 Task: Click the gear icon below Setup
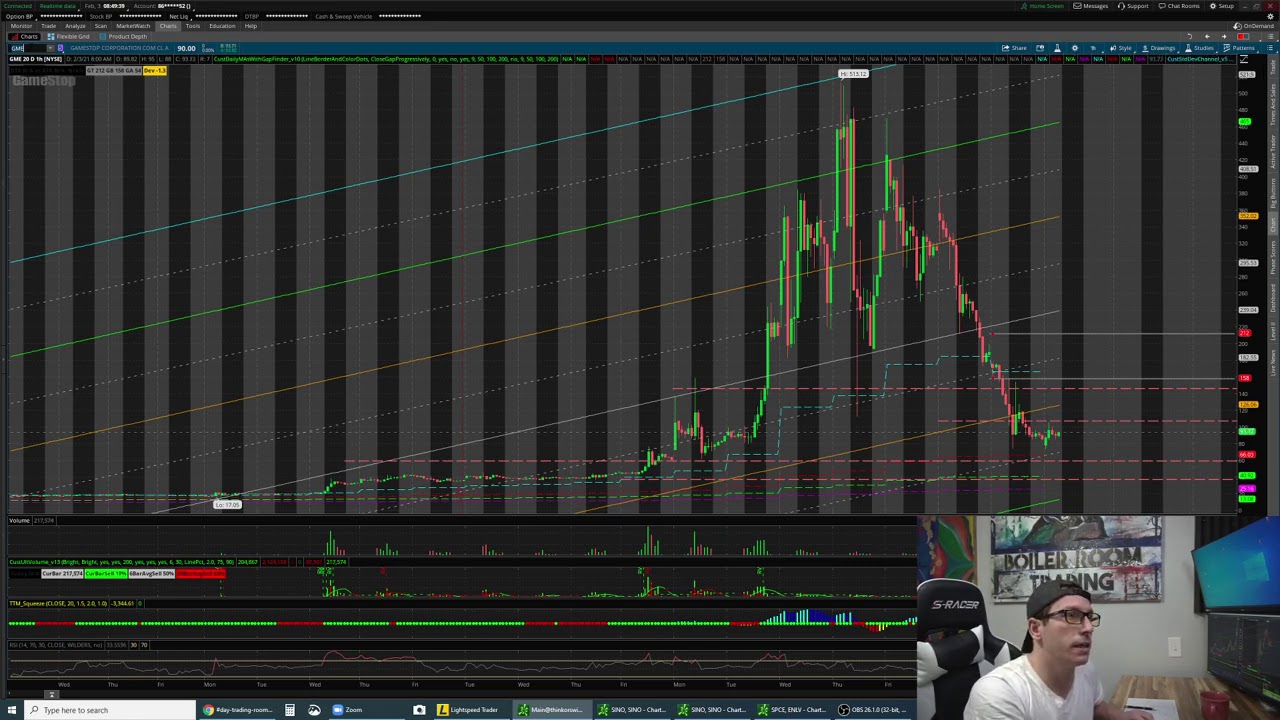[x=1270, y=17]
